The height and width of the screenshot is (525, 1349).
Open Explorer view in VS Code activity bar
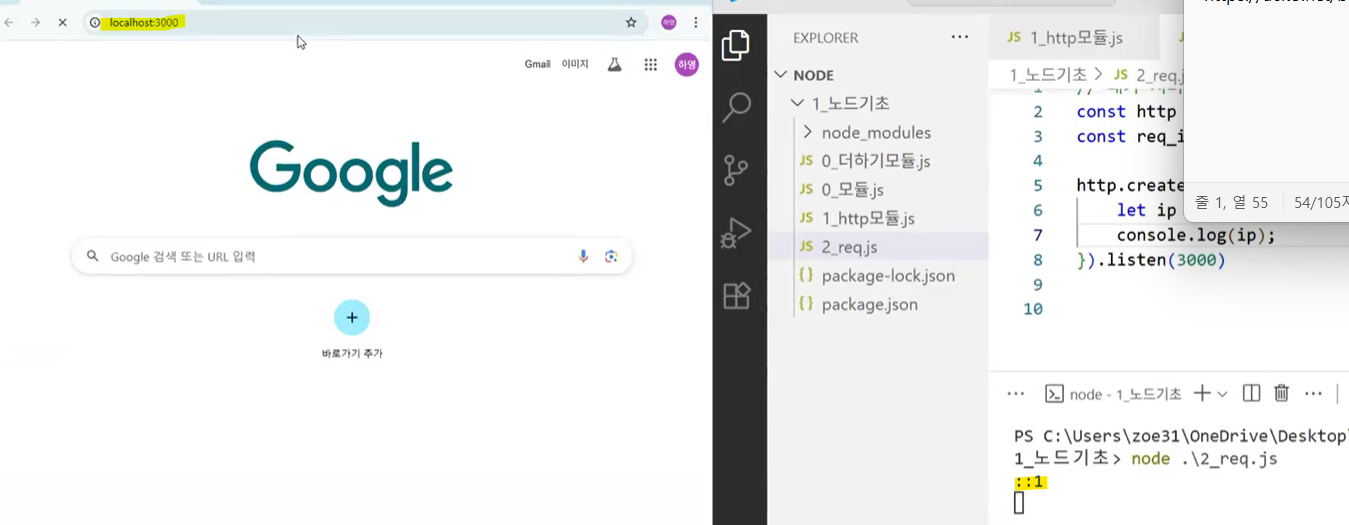coord(736,45)
